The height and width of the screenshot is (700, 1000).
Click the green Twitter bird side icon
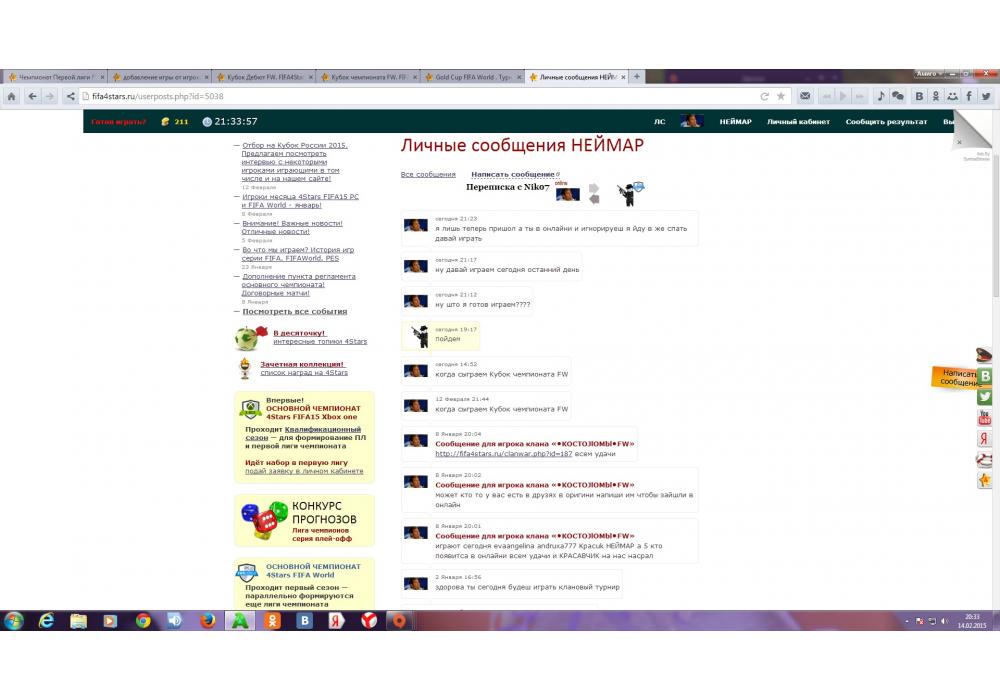pos(984,397)
